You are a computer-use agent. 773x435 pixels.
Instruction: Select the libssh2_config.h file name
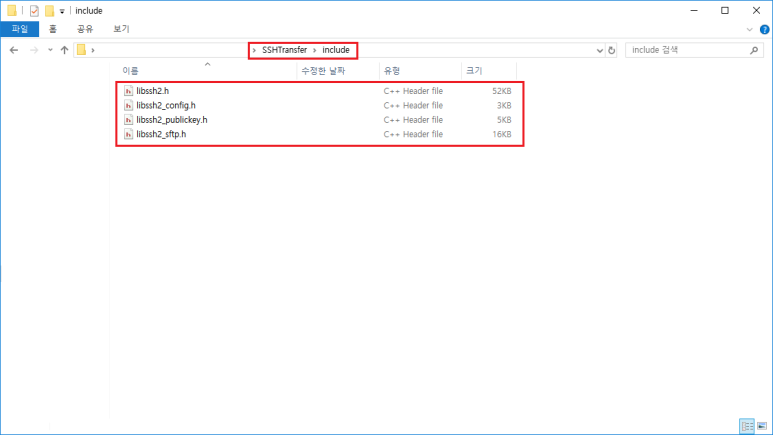[x=166, y=105]
